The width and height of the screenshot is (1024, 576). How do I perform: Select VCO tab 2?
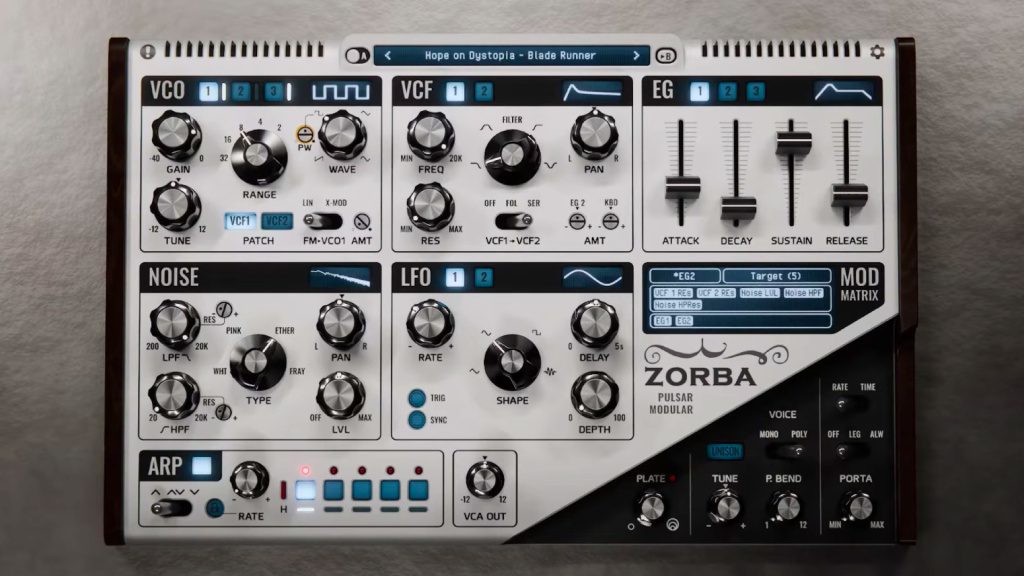(x=240, y=91)
